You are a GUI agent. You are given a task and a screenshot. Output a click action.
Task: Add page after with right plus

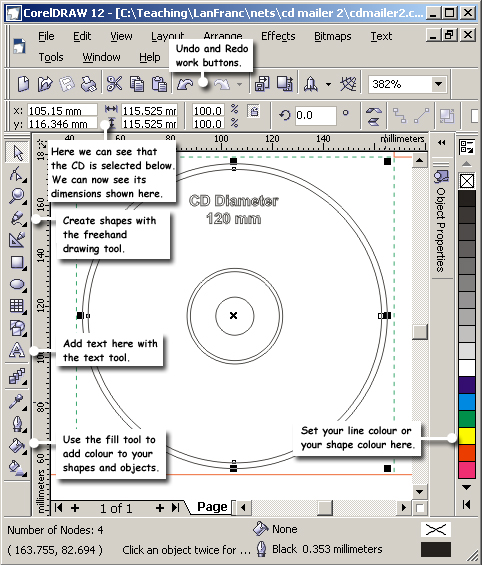(x=160, y=508)
